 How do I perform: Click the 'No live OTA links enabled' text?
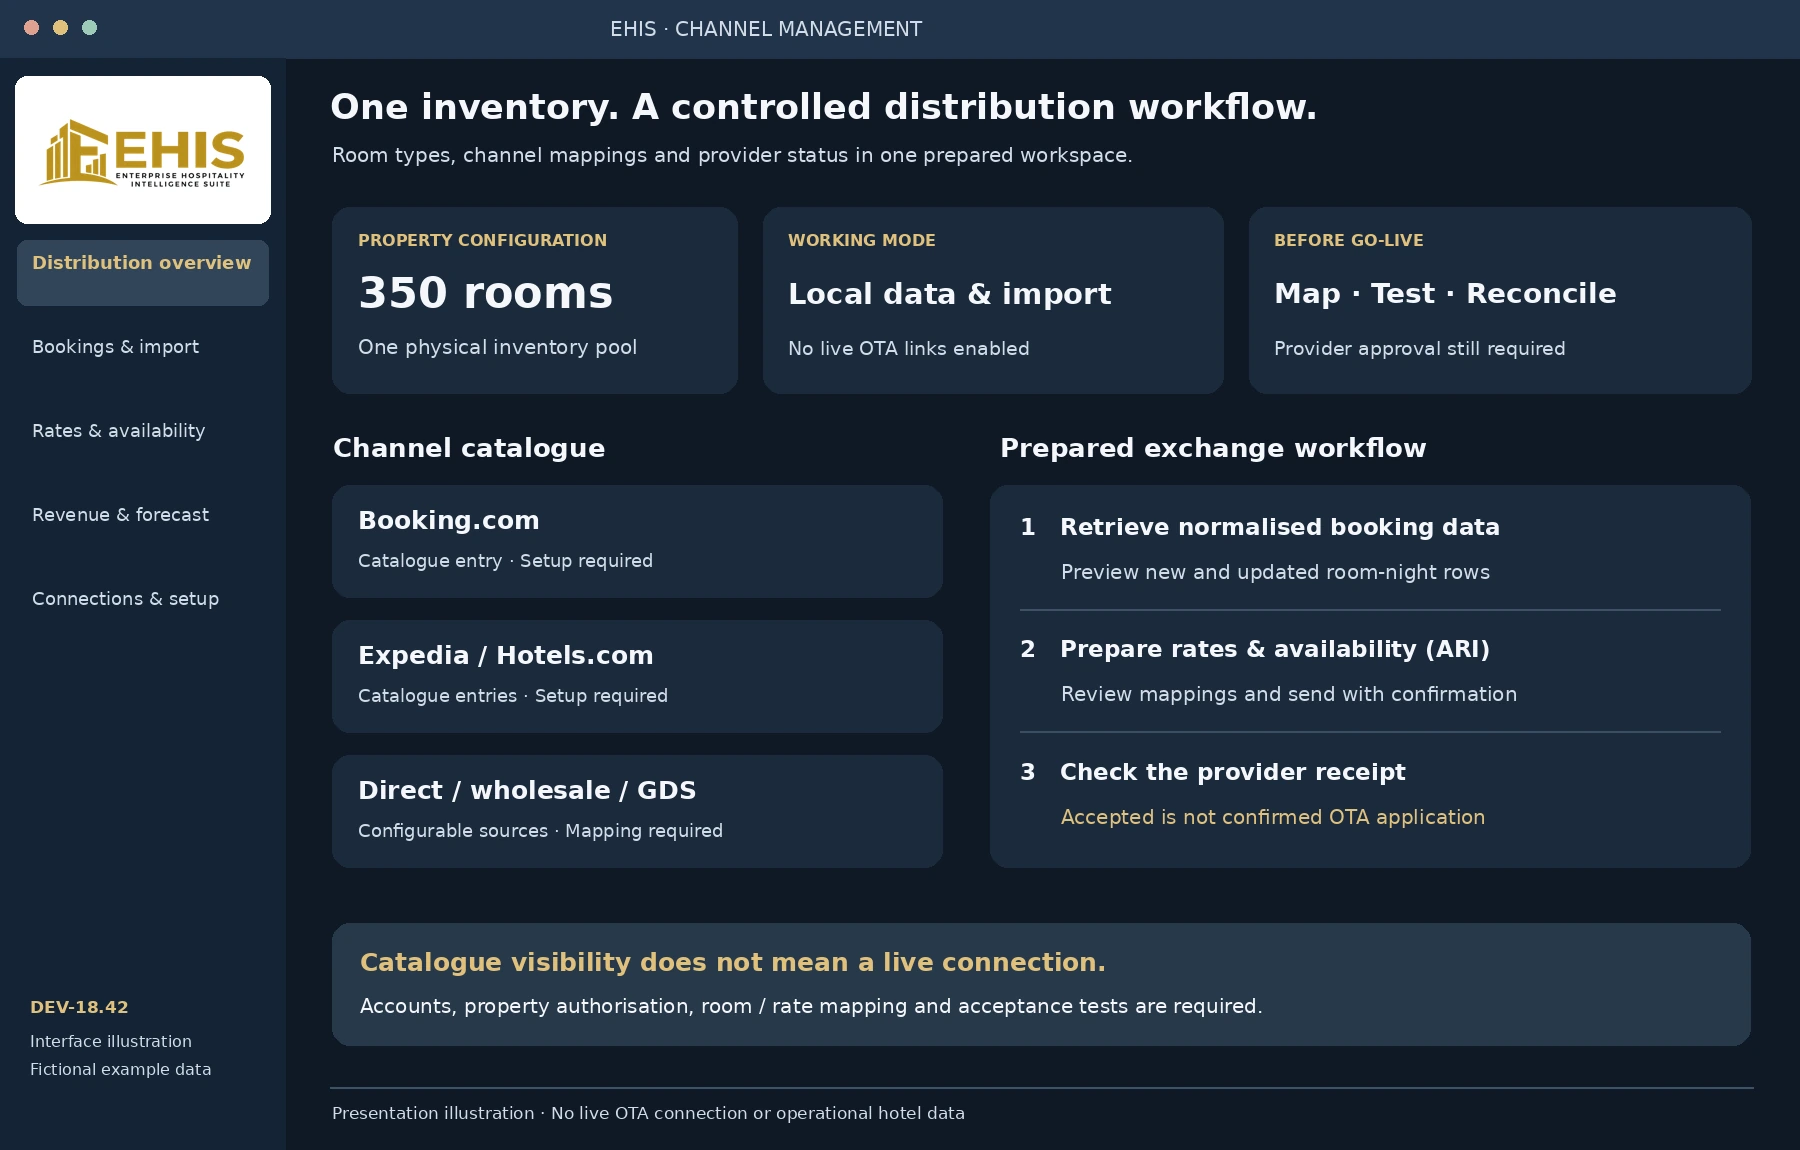909,349
